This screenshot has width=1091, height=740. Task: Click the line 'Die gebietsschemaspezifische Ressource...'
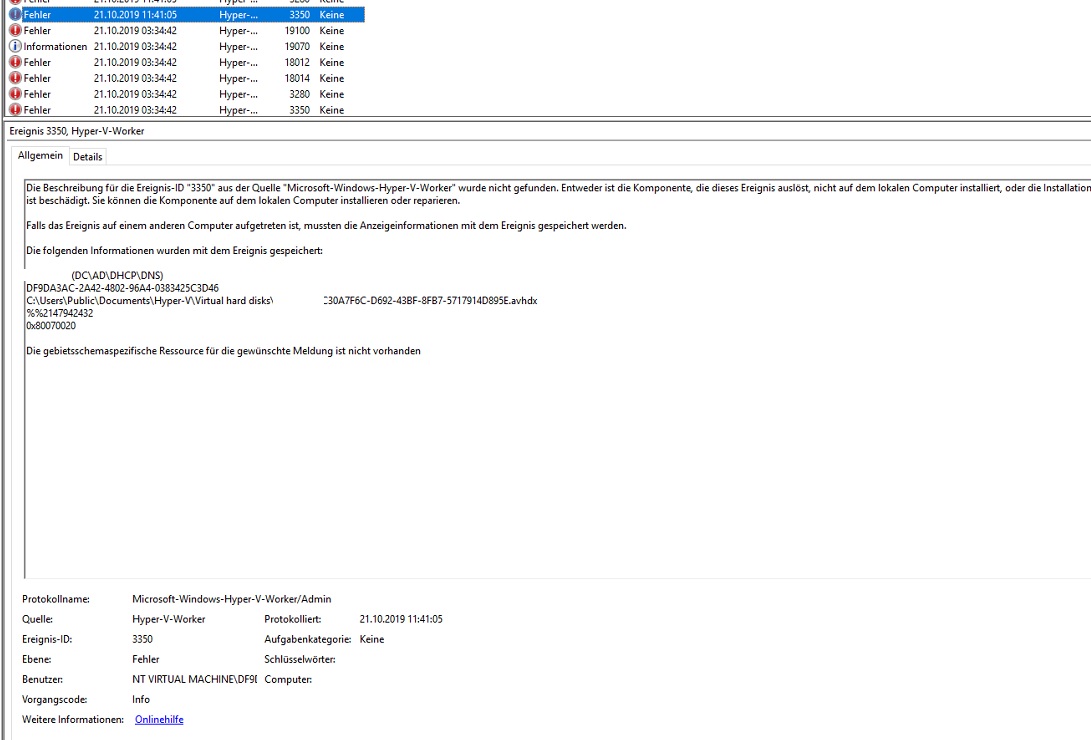coord(223,351)
